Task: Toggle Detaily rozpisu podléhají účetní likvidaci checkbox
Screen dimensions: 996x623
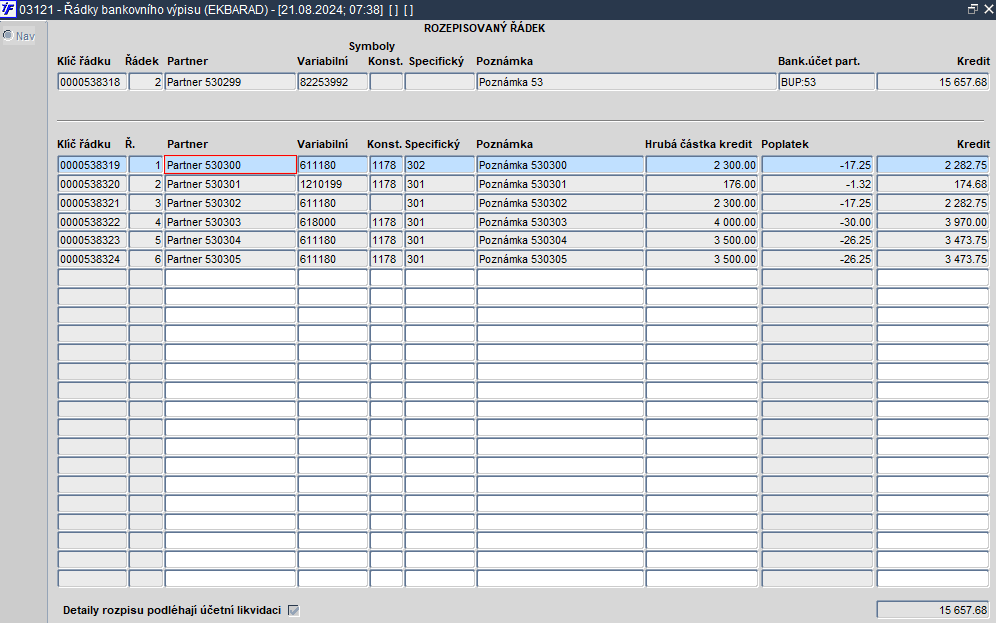Action: (293, 610)
